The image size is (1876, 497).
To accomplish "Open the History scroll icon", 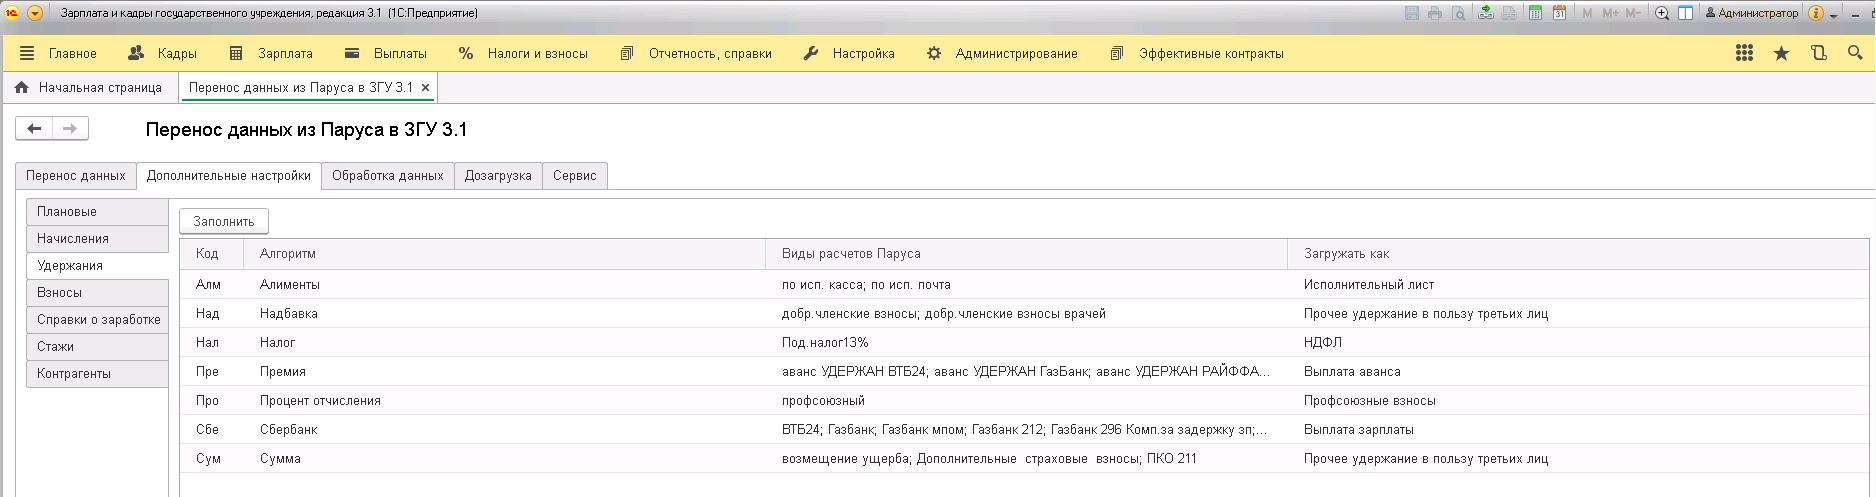I will [x=1818, y=53].
